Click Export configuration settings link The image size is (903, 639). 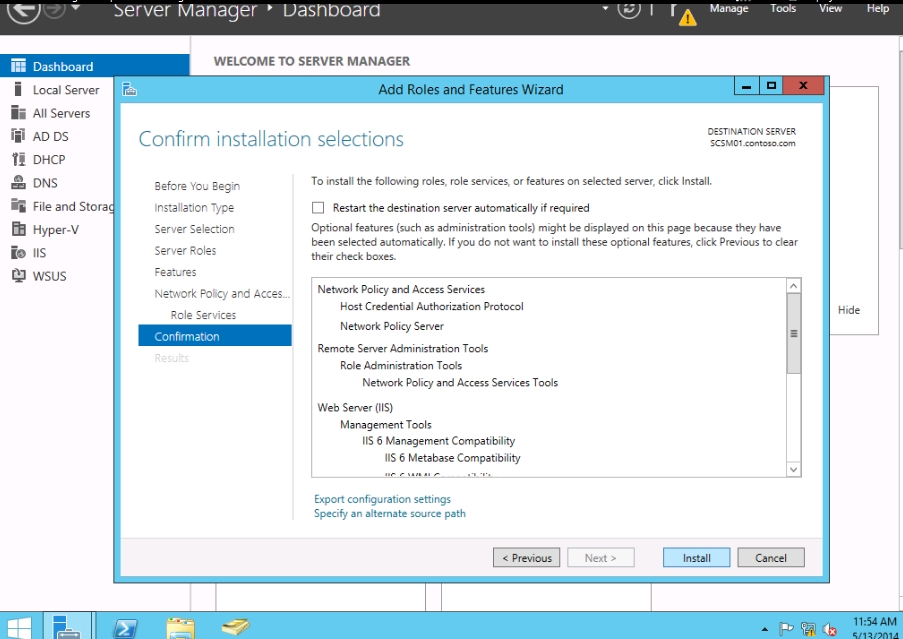382,499
